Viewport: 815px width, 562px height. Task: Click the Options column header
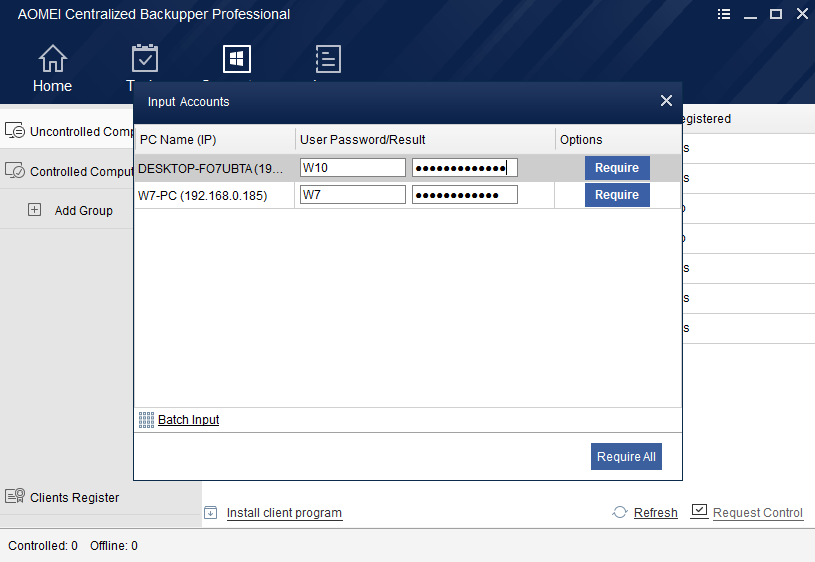point(581,140)
